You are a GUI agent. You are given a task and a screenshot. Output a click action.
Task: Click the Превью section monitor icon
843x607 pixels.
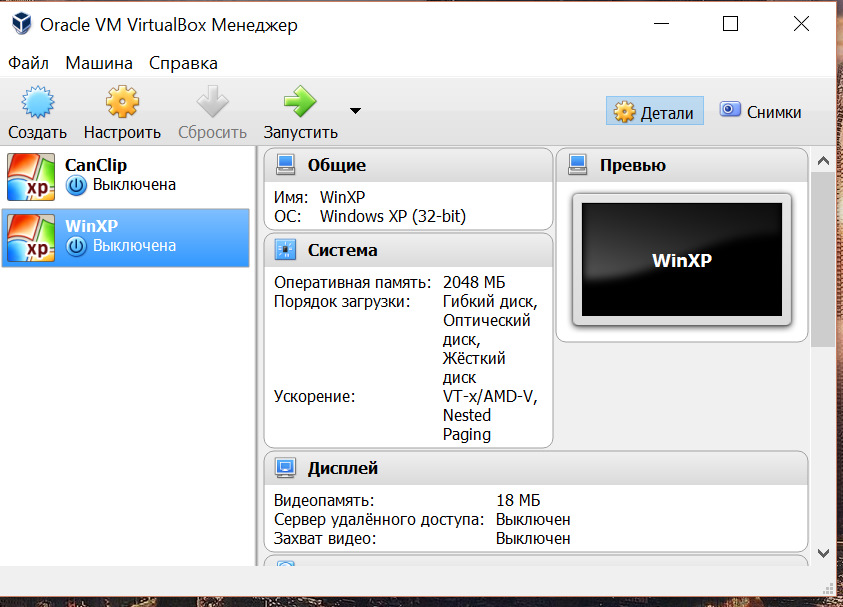[577, 165]
